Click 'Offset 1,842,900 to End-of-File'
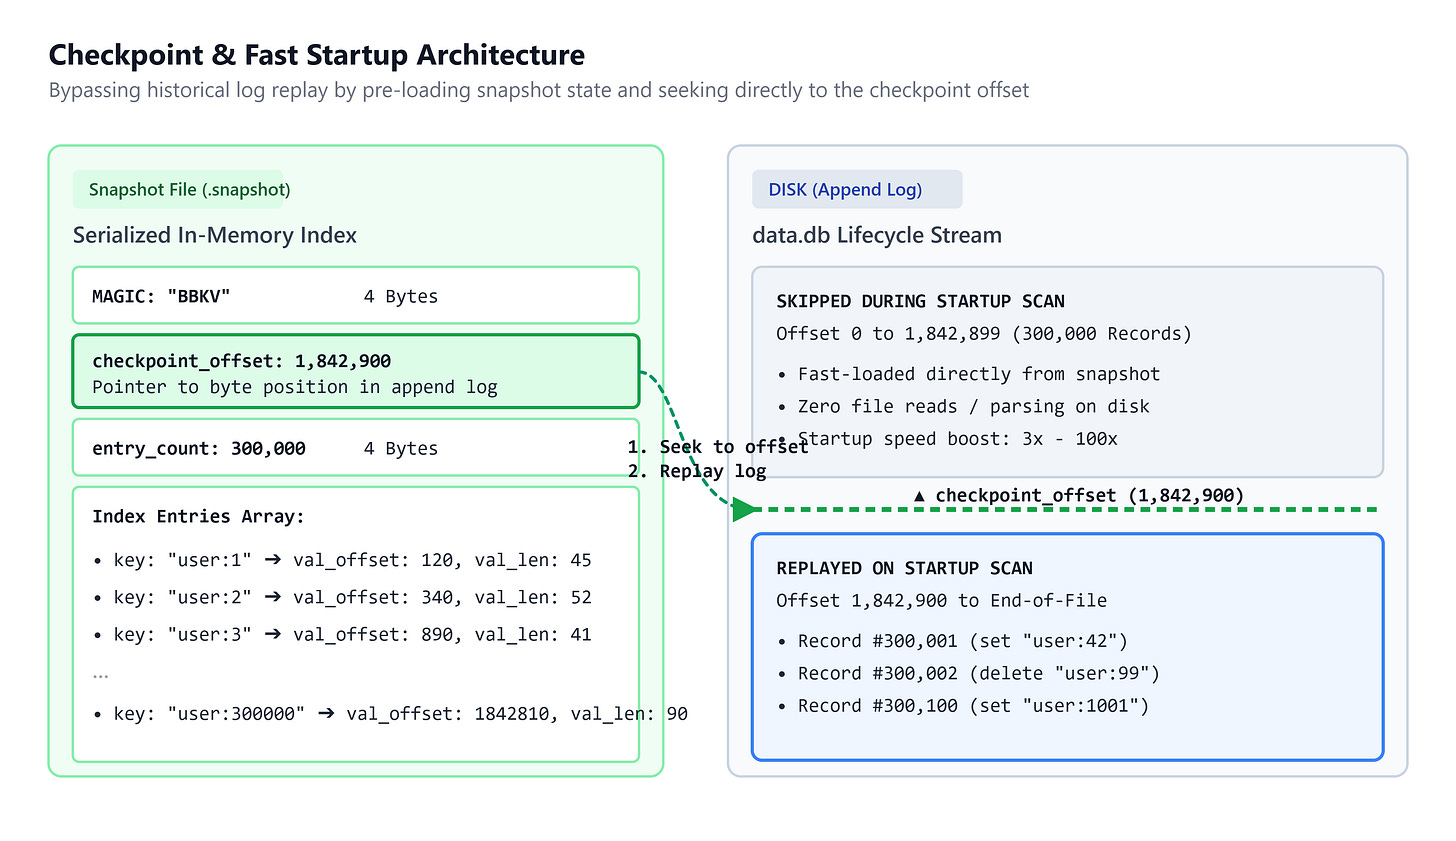This screenshot has height=841, width=1456. (x=942, y=601)
